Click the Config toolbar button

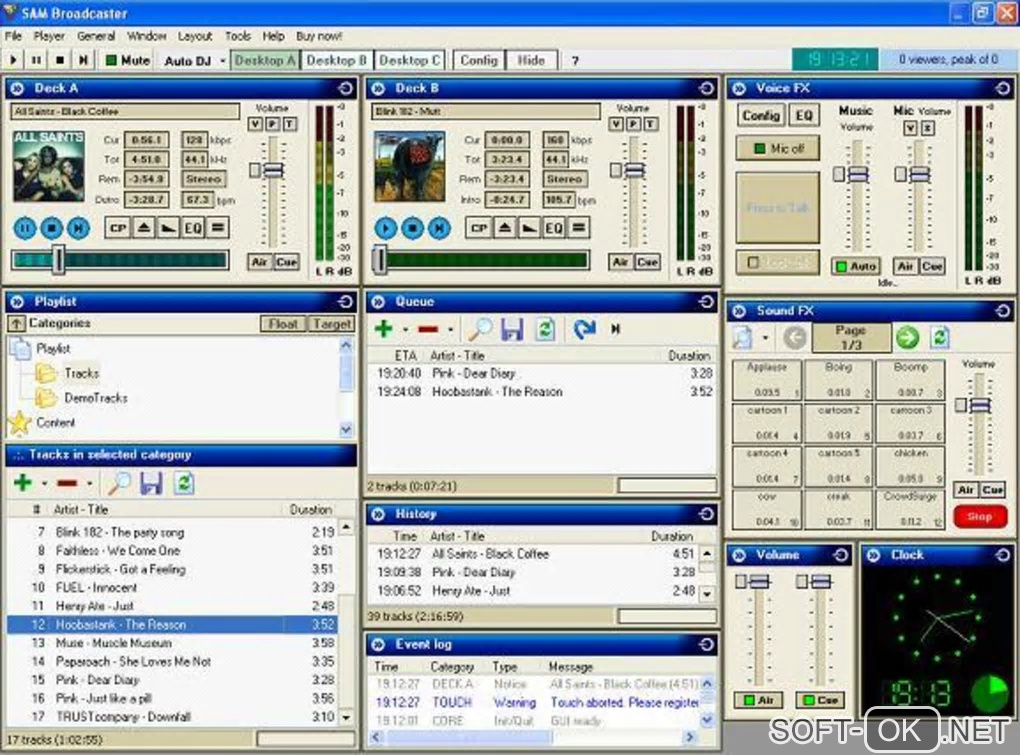coord(479,60)
